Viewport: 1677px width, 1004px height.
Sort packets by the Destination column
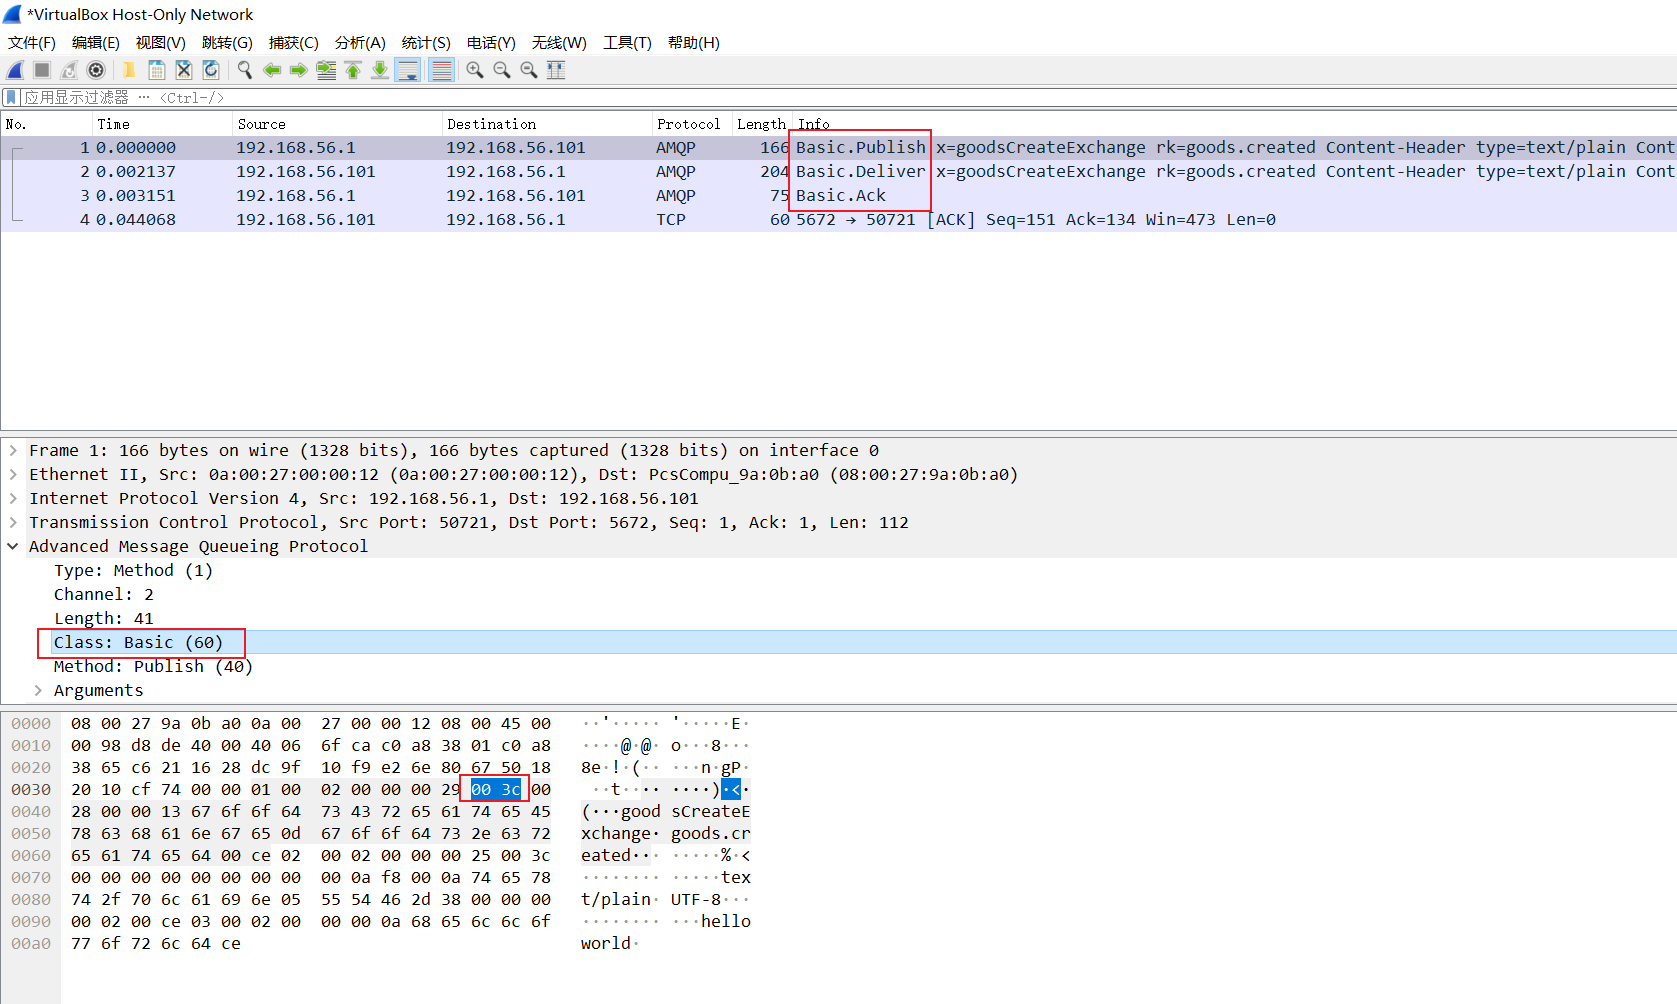click(x=547, y=124)
